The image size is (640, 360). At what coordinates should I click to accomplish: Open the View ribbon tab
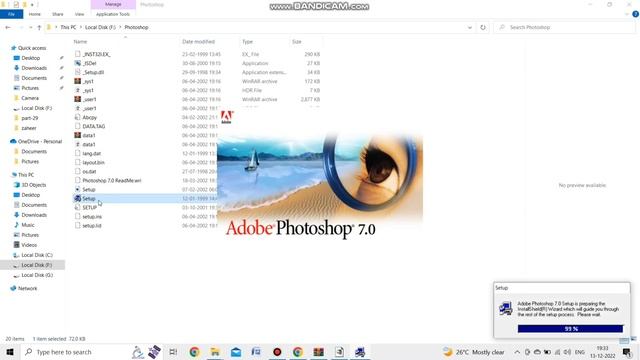pyautogui.click(x=79, y=14)
